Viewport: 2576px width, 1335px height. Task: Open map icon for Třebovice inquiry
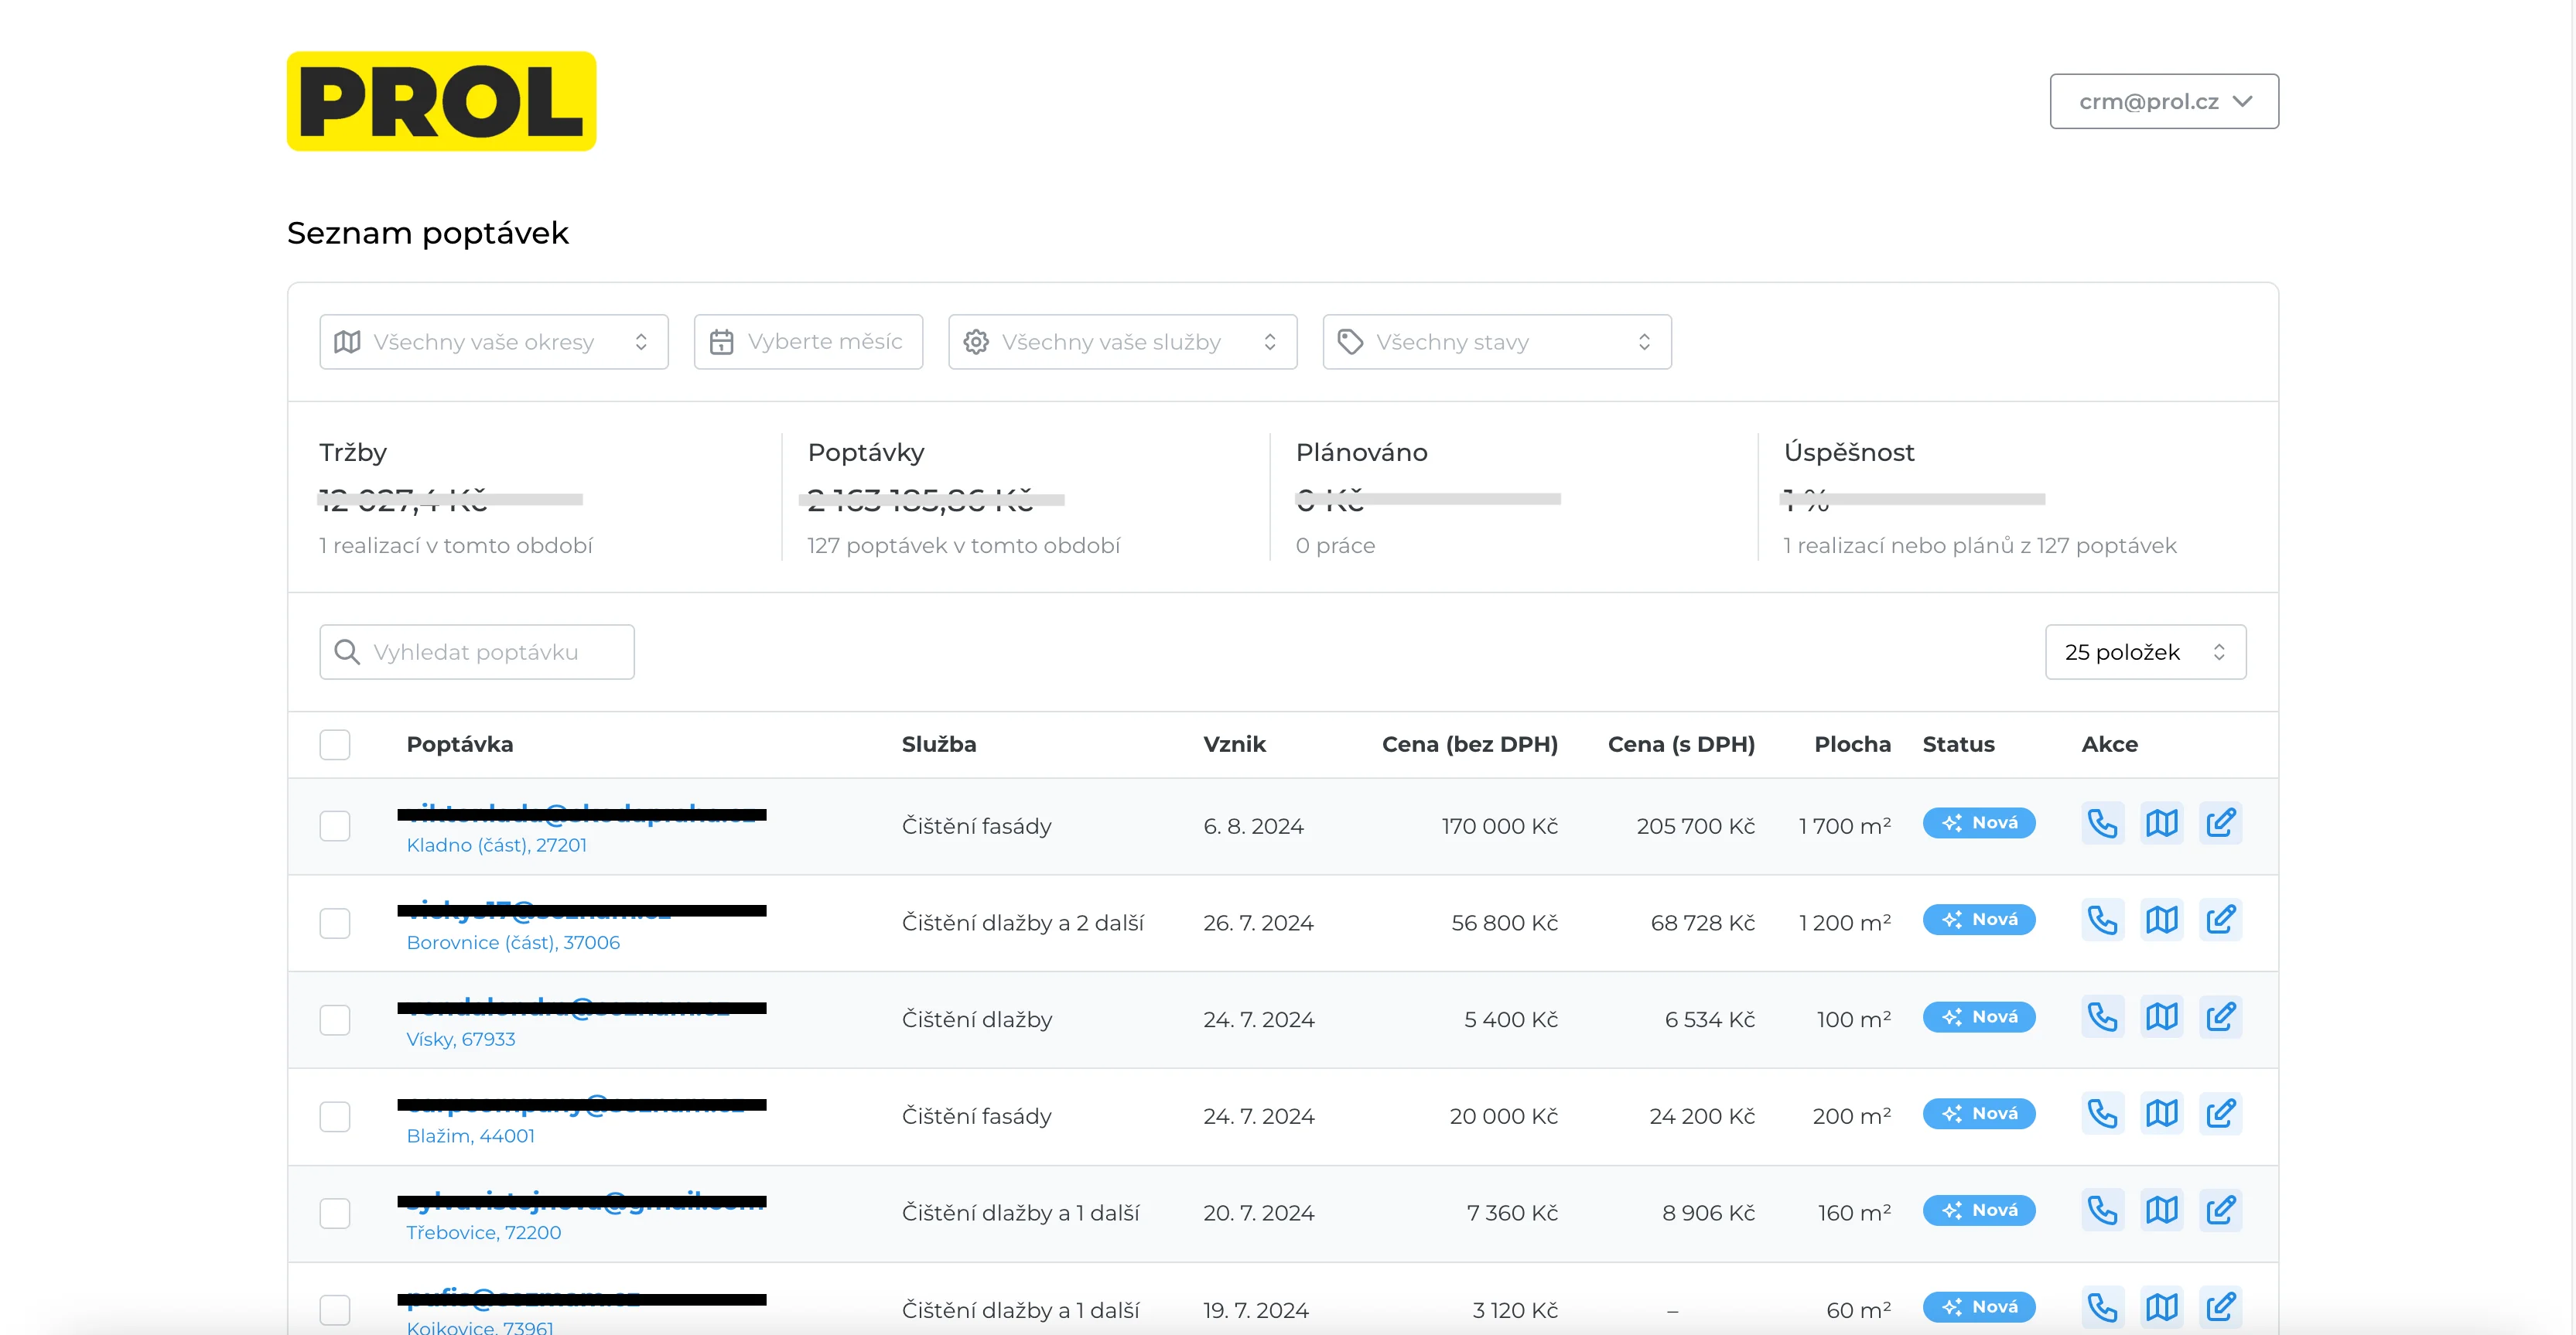point(2161,1210)
